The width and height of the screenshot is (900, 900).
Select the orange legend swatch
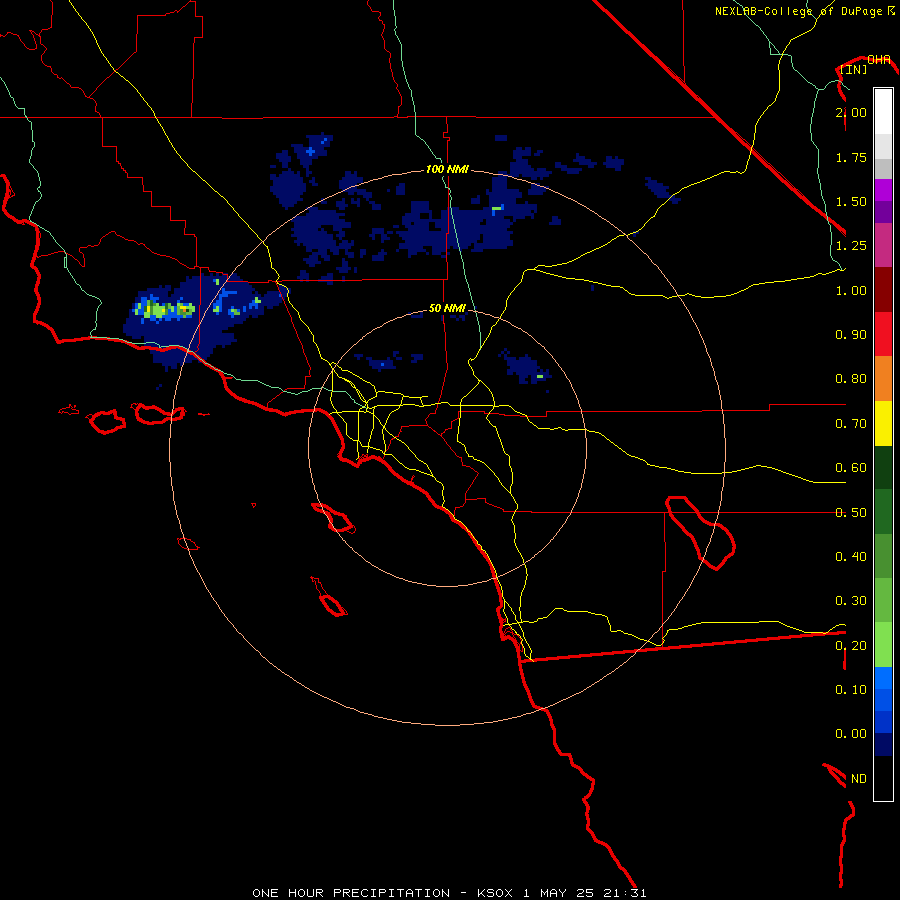pyautogui.click(x=883, y=379)
